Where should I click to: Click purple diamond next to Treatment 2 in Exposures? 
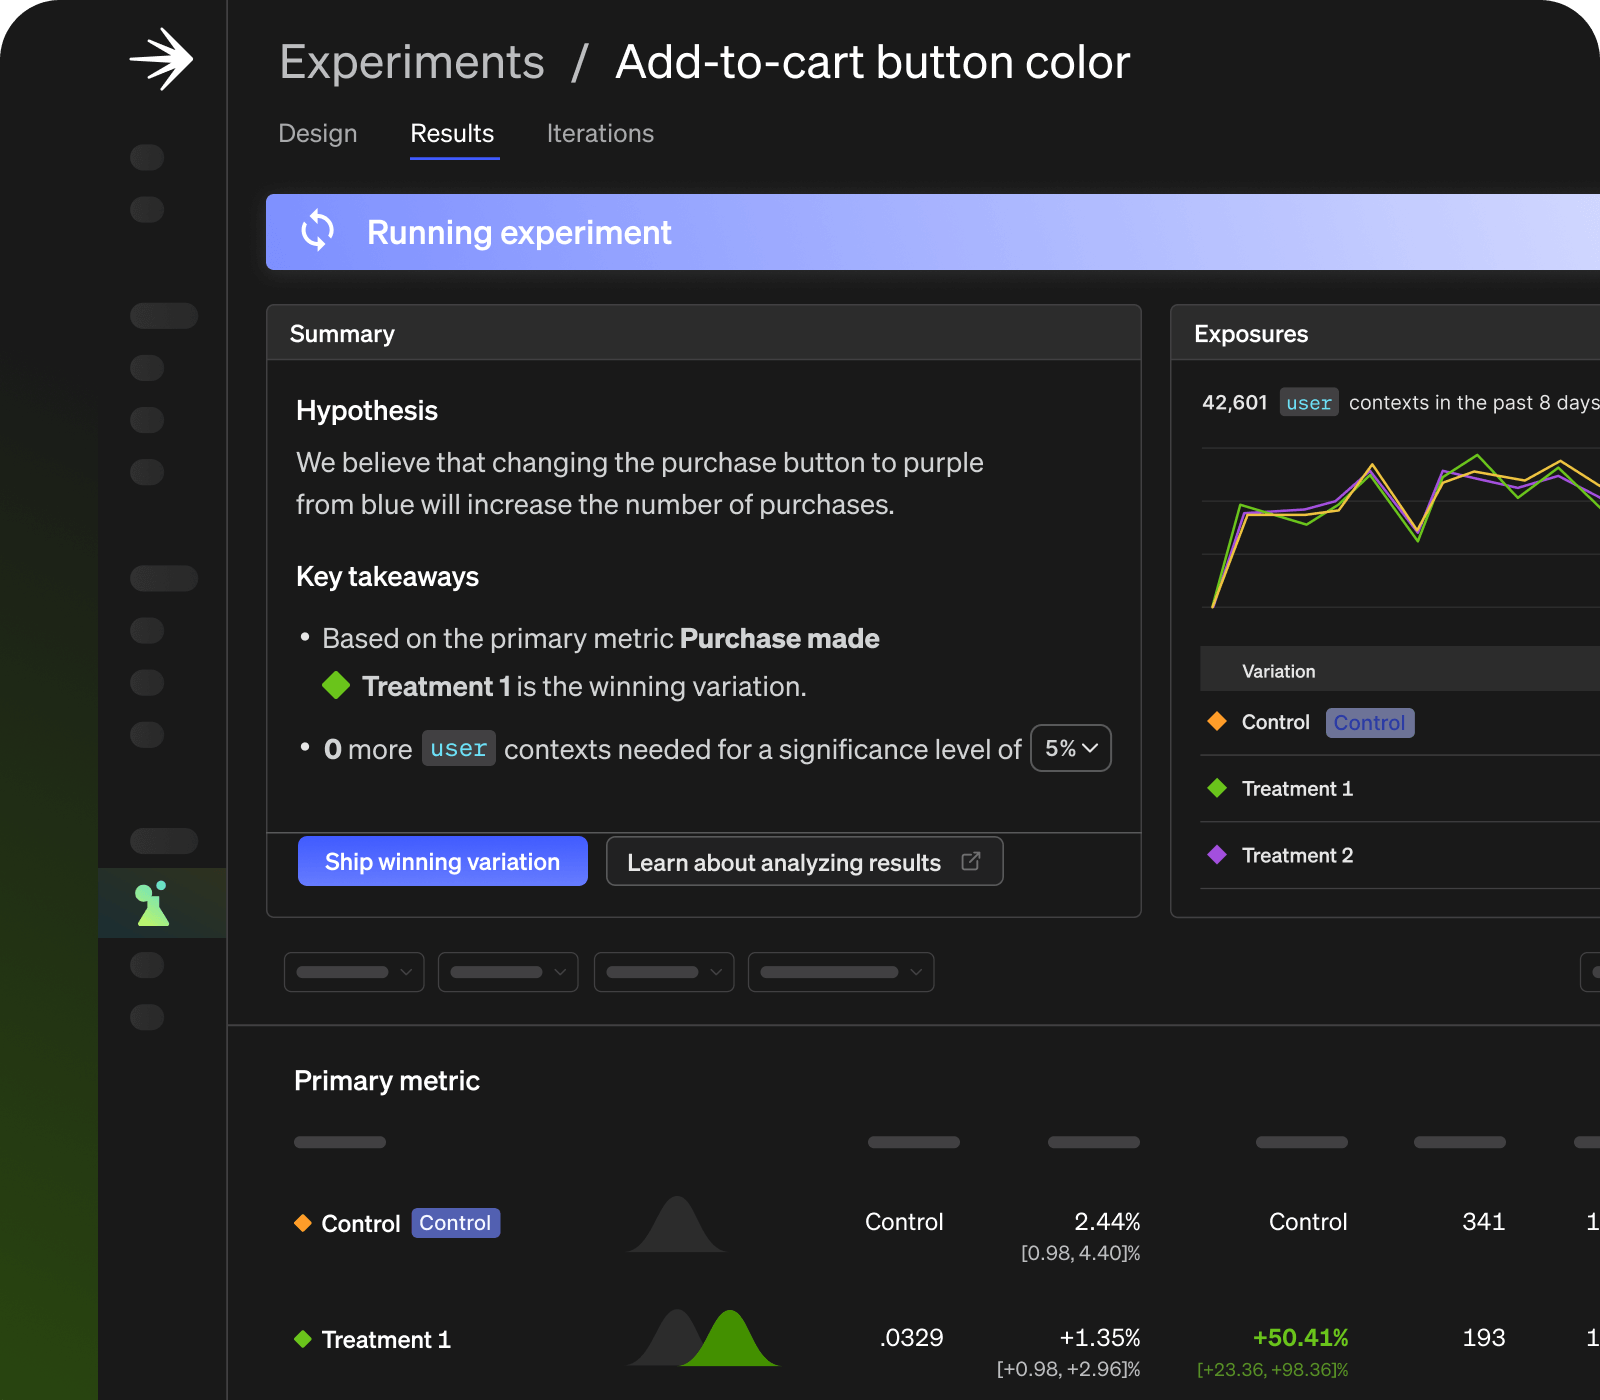(1217, 855)
